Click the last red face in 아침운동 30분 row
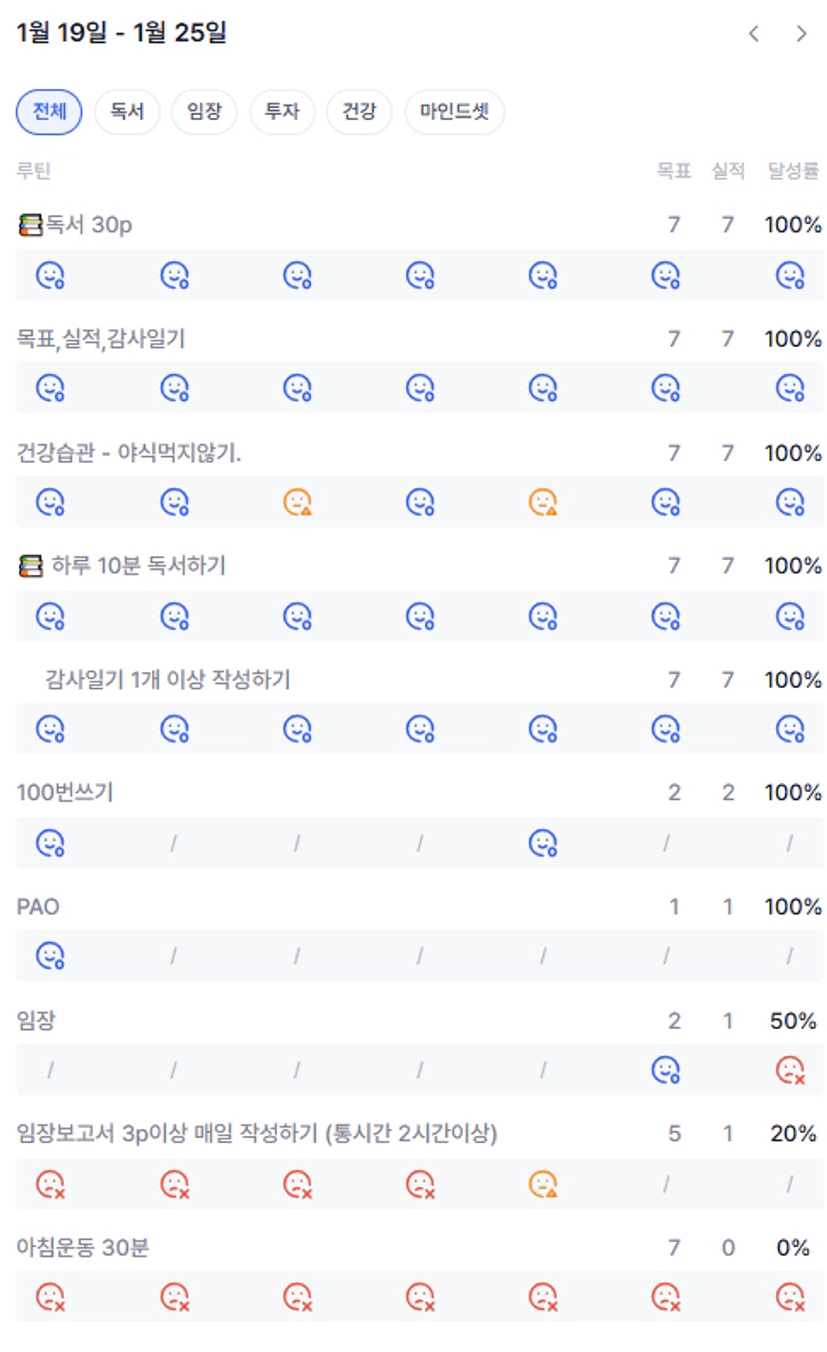This screenshot has width=827, height=1352. point(790,1297)
